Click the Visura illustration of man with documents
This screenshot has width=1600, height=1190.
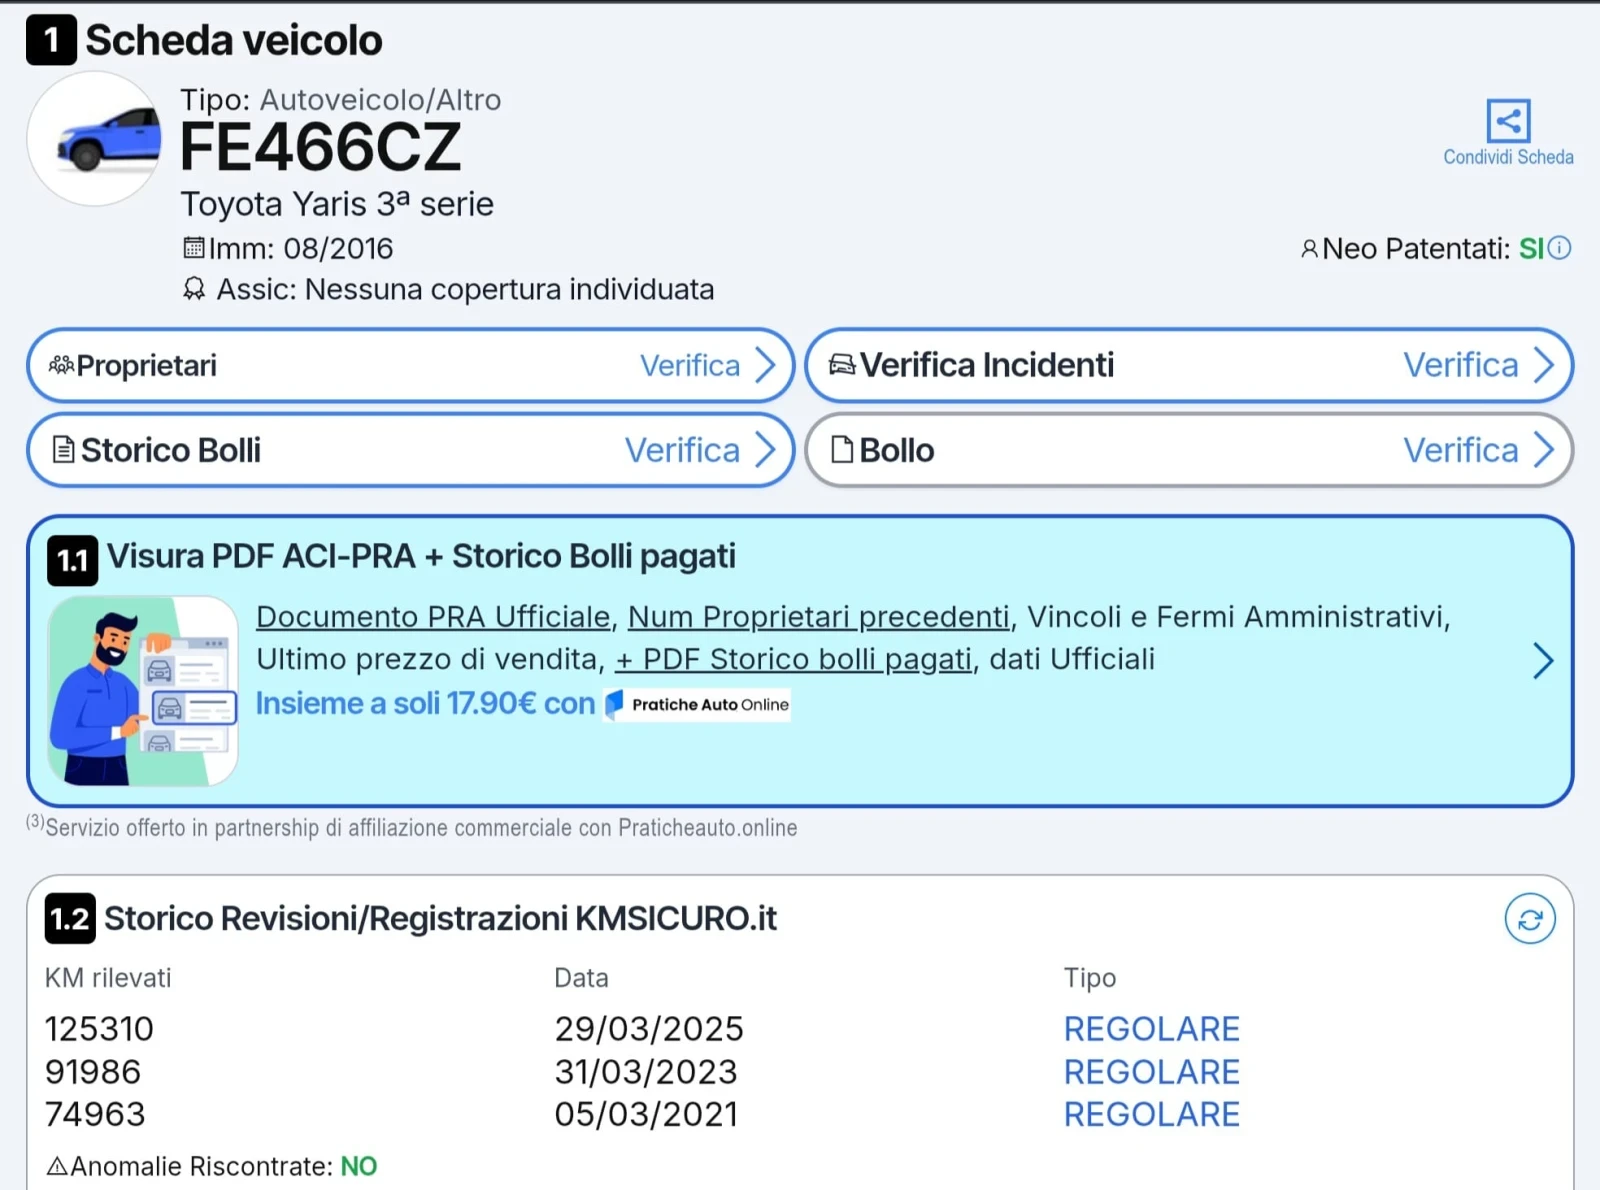(143, 691)
